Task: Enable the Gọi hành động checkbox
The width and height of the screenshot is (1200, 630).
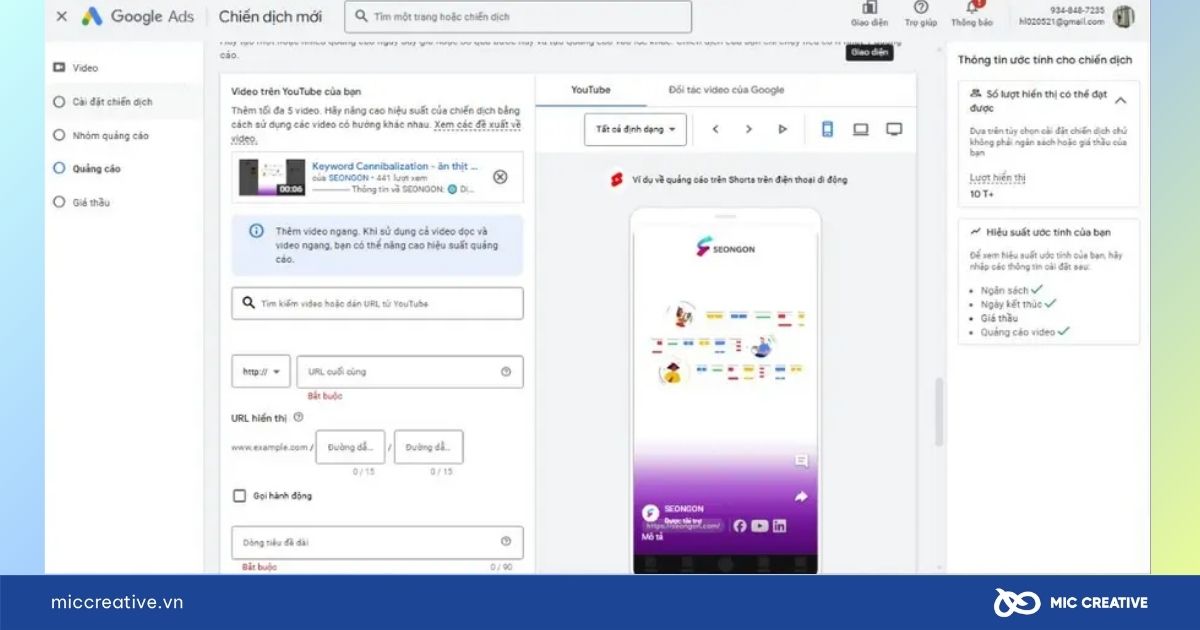Action: pos(239,495)
